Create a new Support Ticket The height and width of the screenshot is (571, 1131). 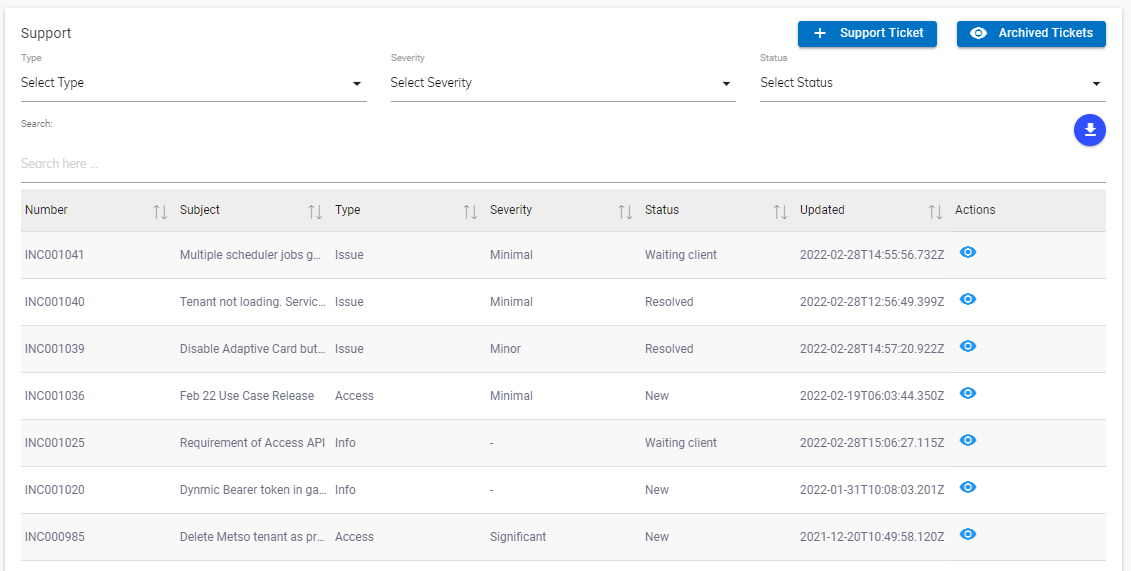[867, 33]
